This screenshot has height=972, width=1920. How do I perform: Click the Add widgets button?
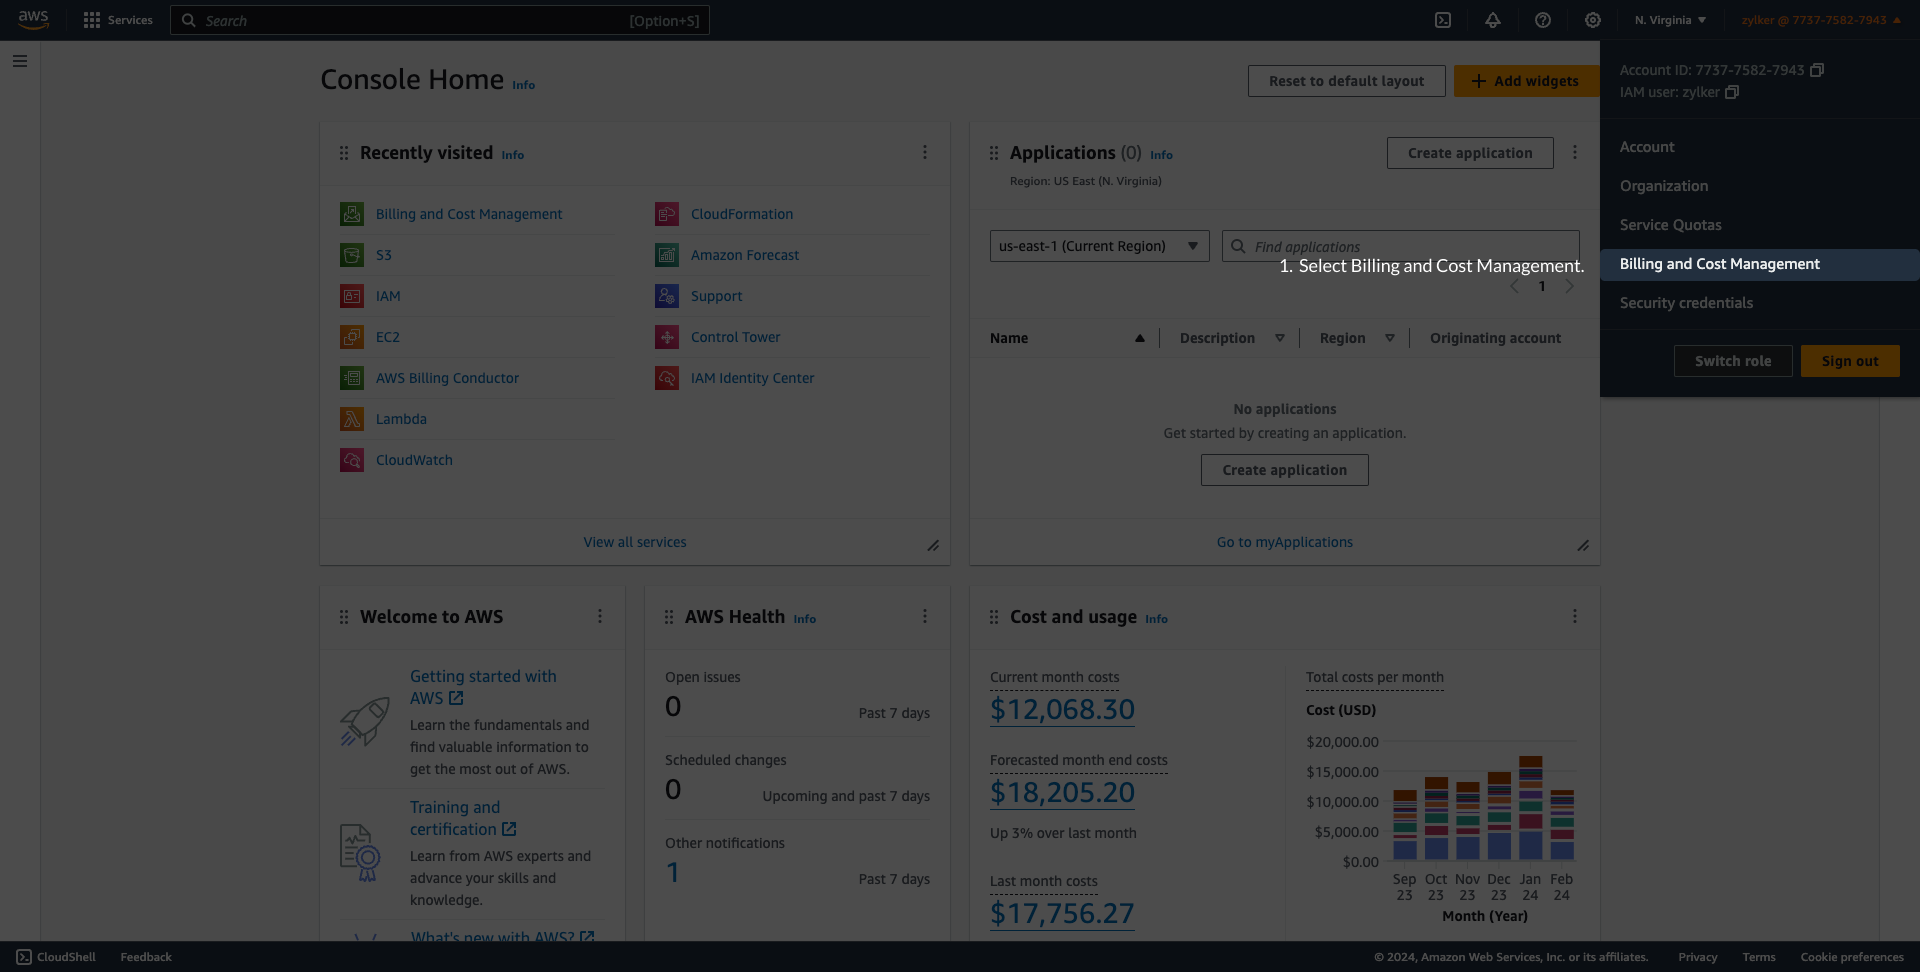pos(1524,81)
